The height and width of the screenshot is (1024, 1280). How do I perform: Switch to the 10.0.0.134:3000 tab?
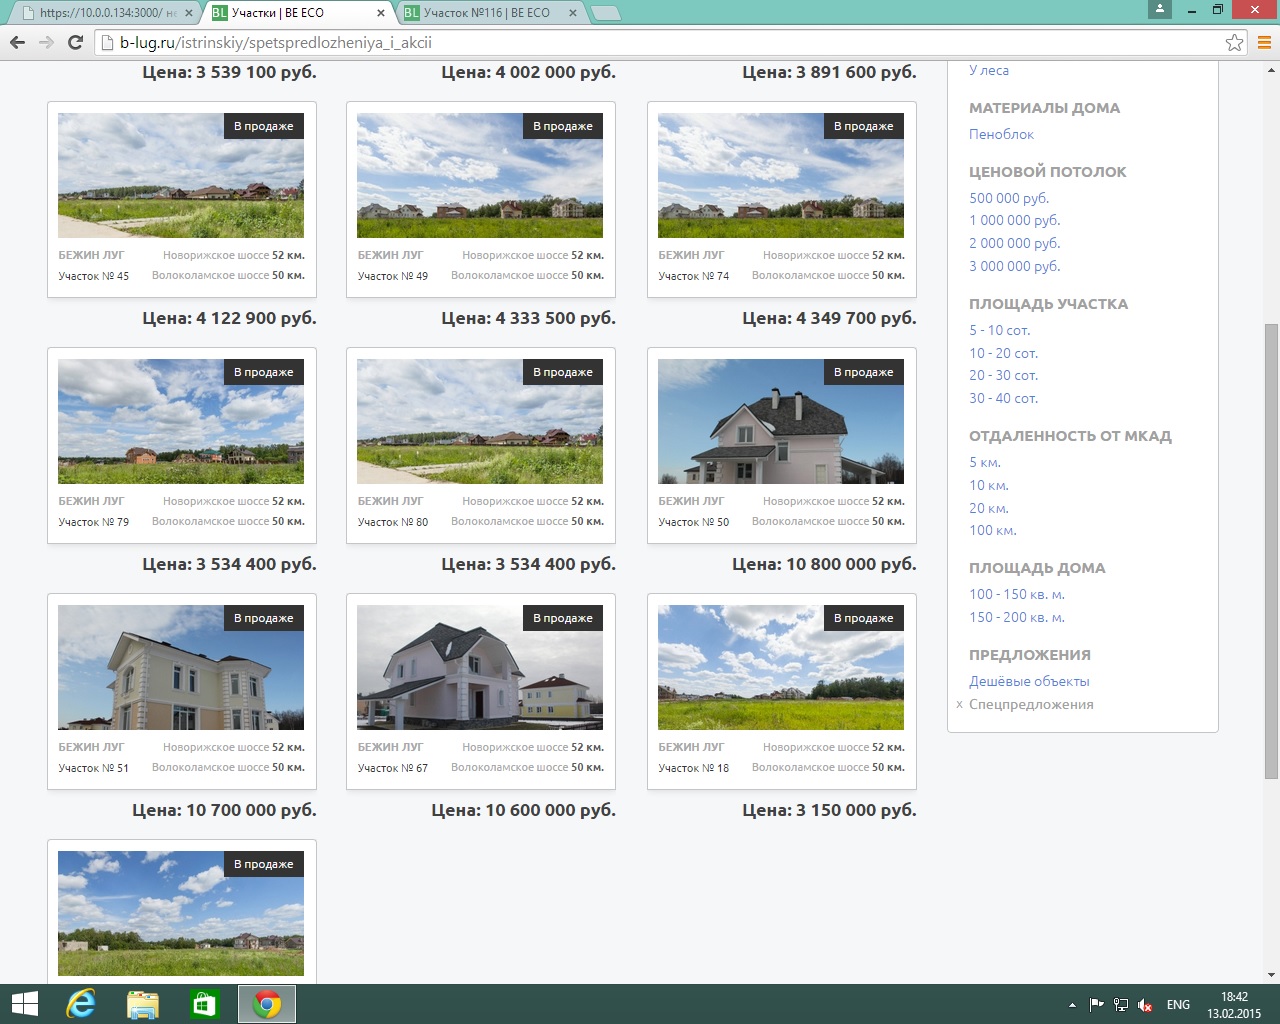(x=100, y=13)
